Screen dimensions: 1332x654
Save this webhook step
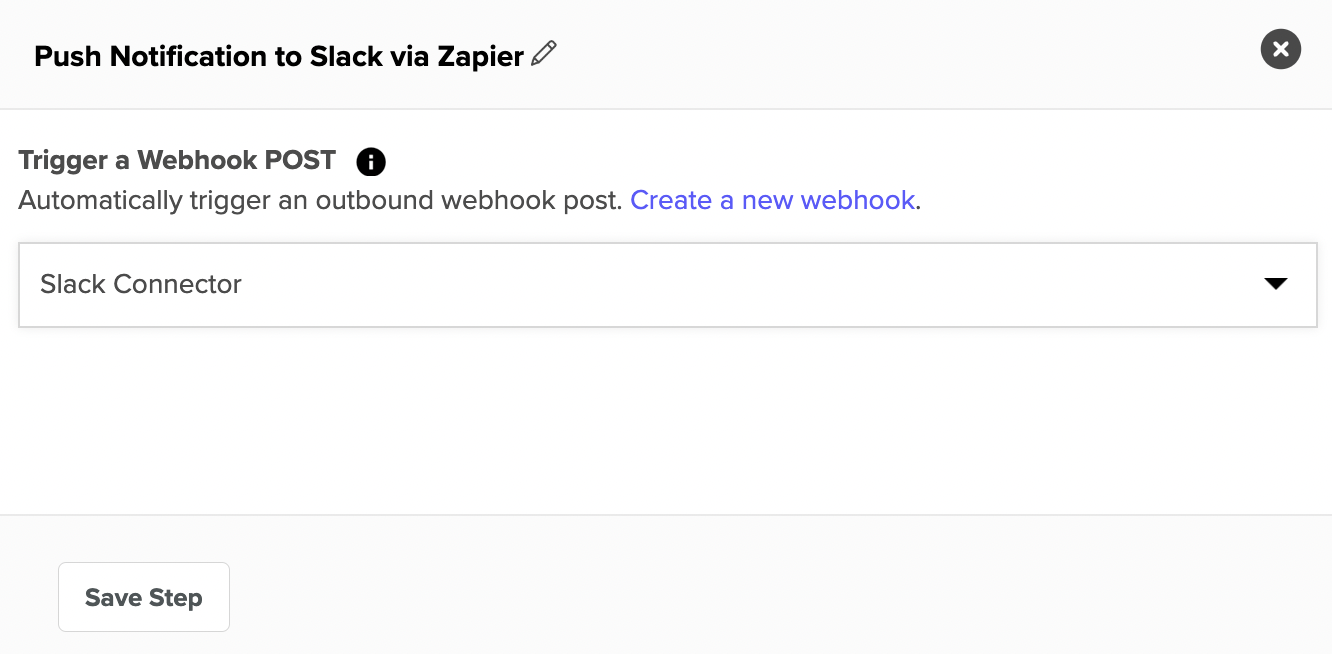(x=144, y=597)
